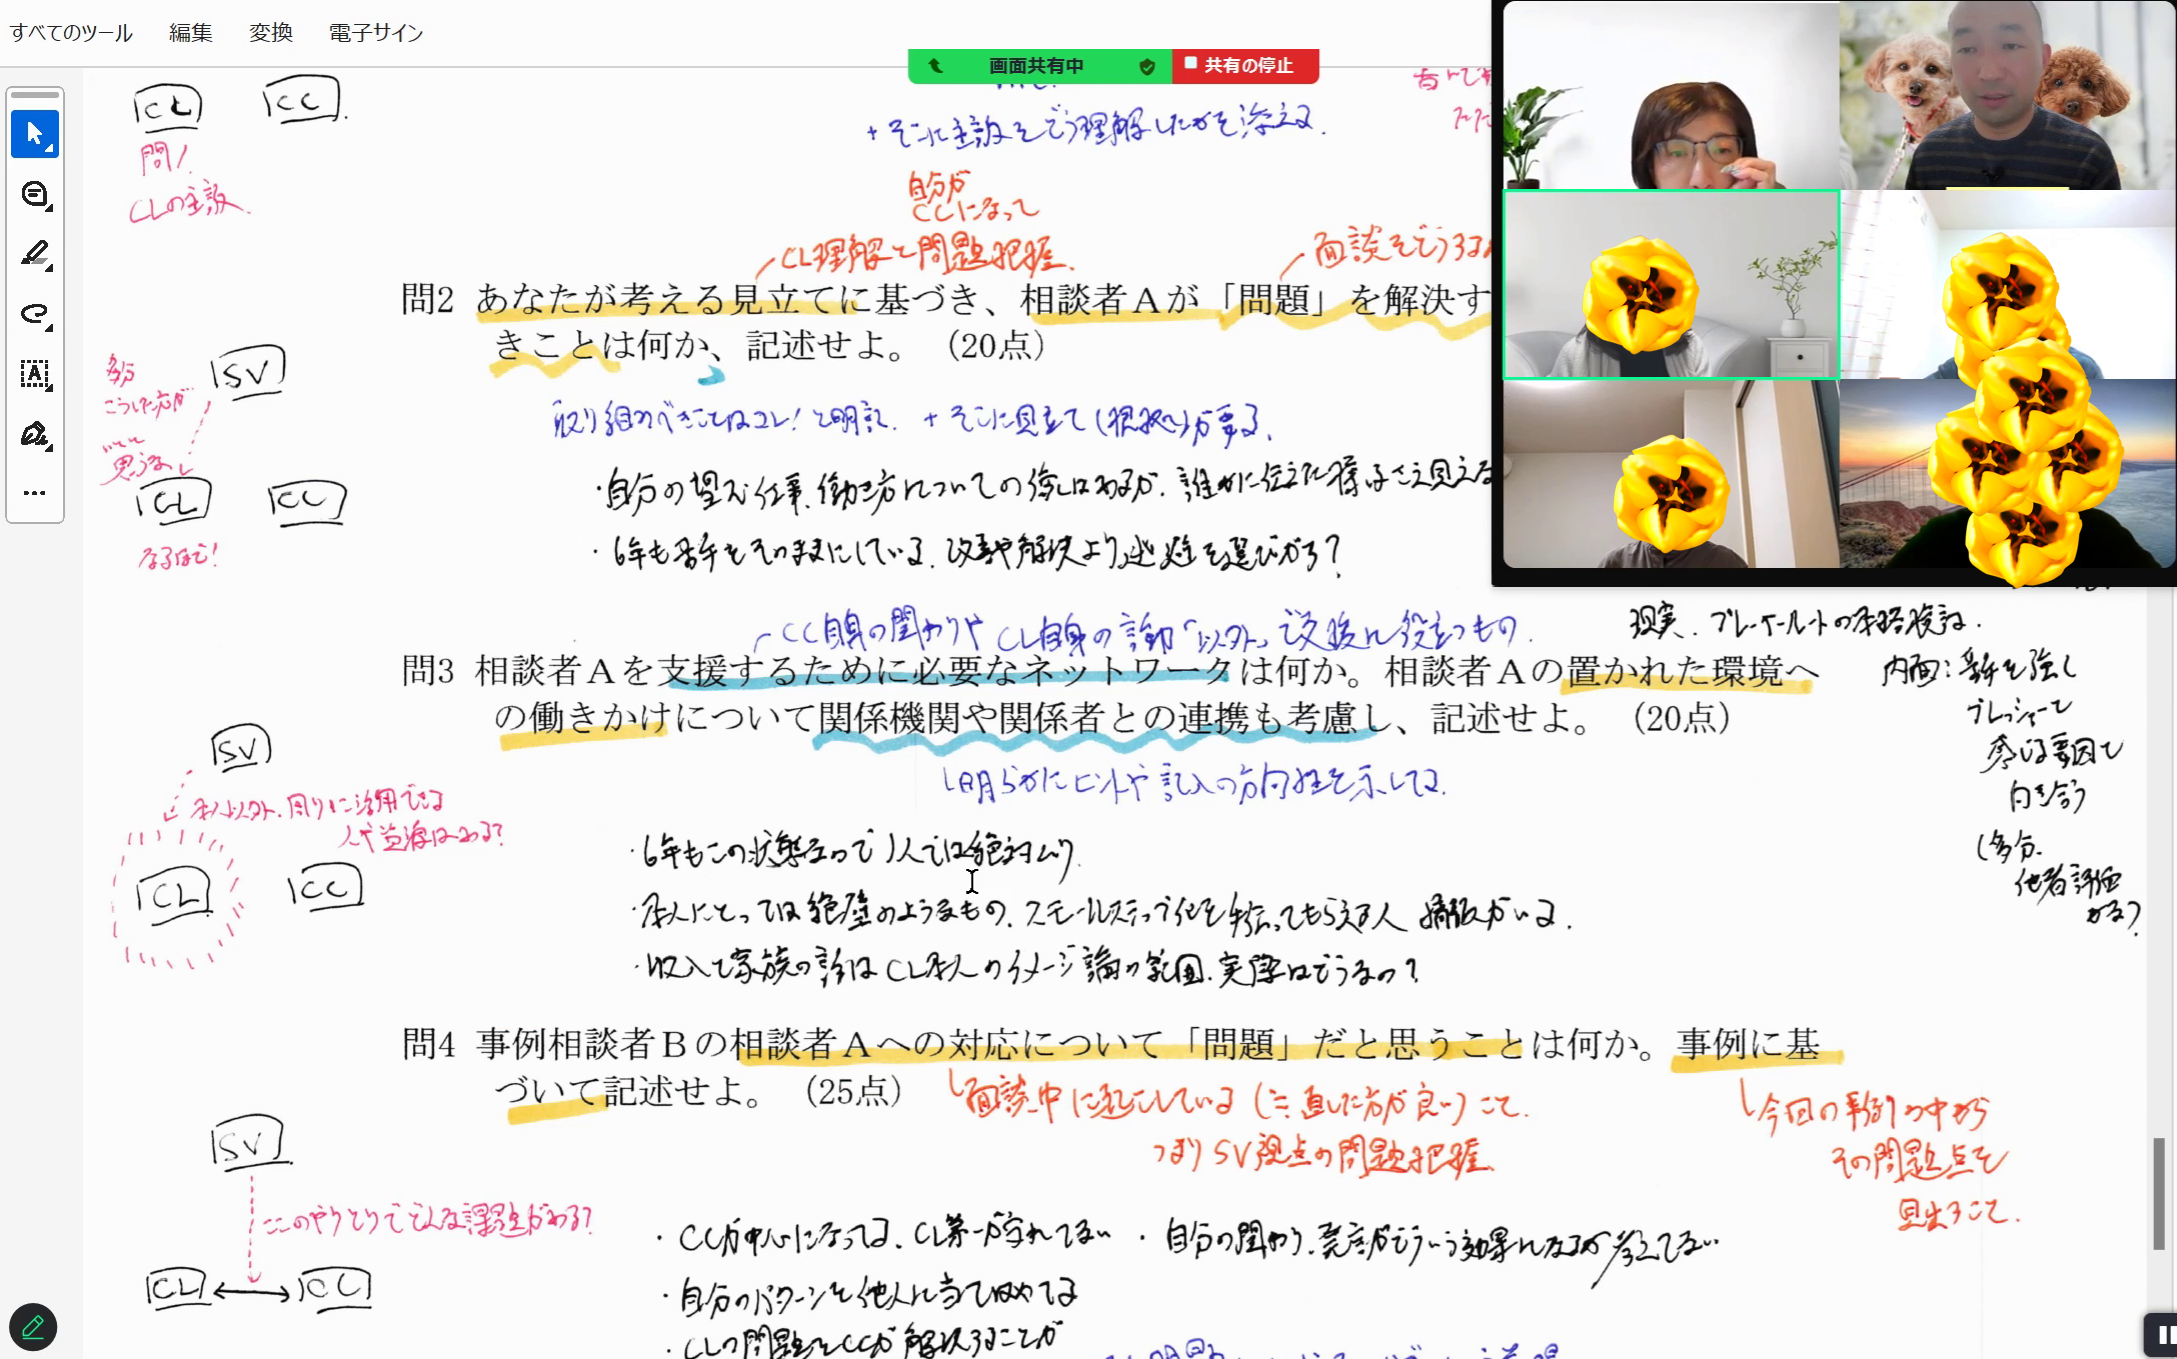Image resolution: width=2177 pixels, height=1359 pixels.
Task: Activate the text box selection tool
Action: coord(34,374)
